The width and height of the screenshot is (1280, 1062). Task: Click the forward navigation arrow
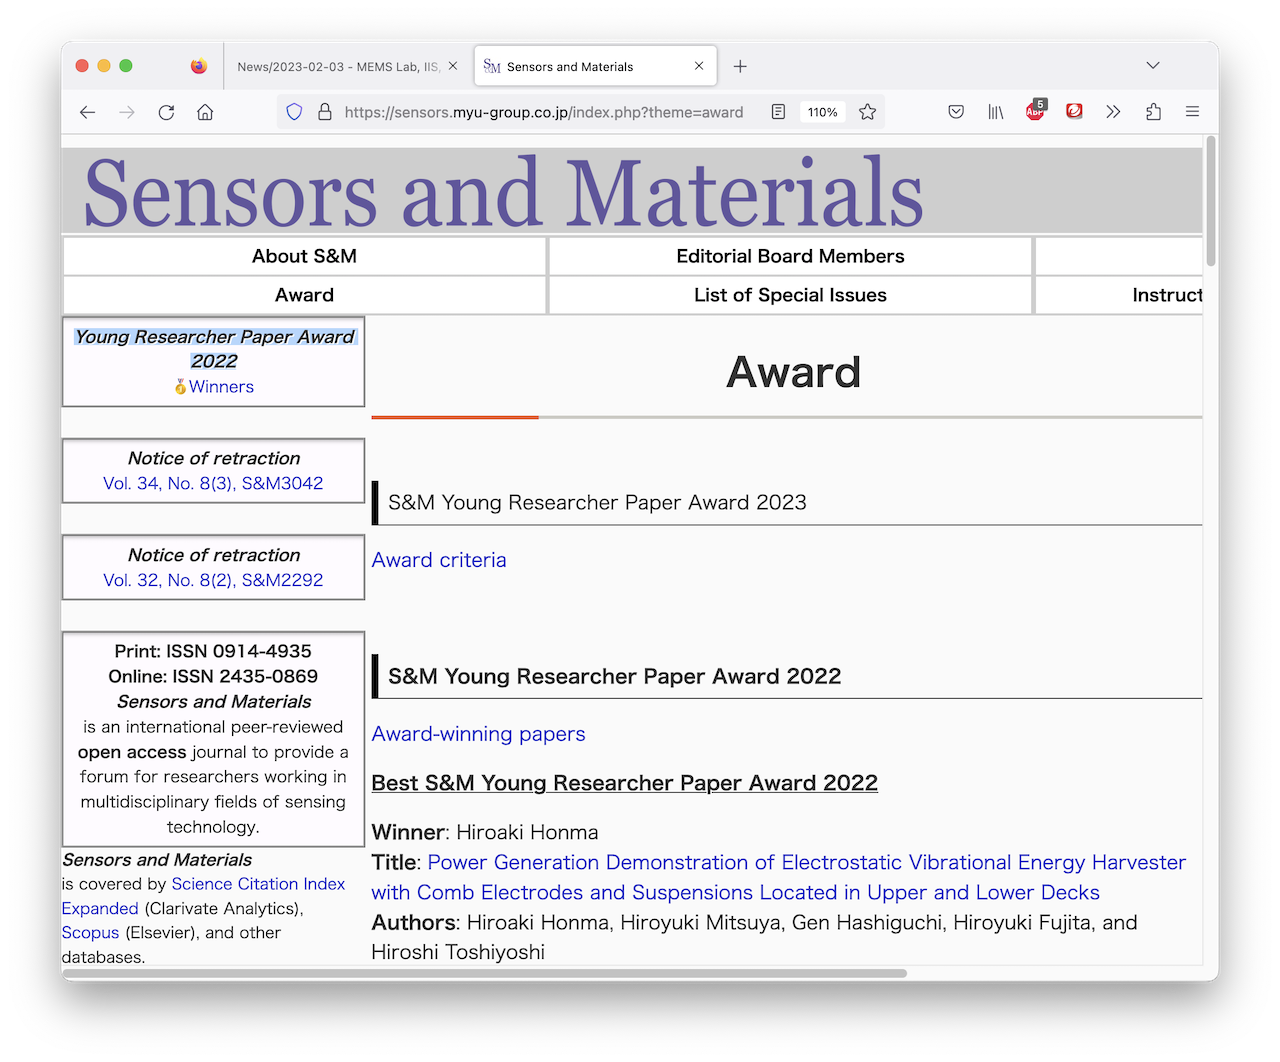(x=127, y=112)
